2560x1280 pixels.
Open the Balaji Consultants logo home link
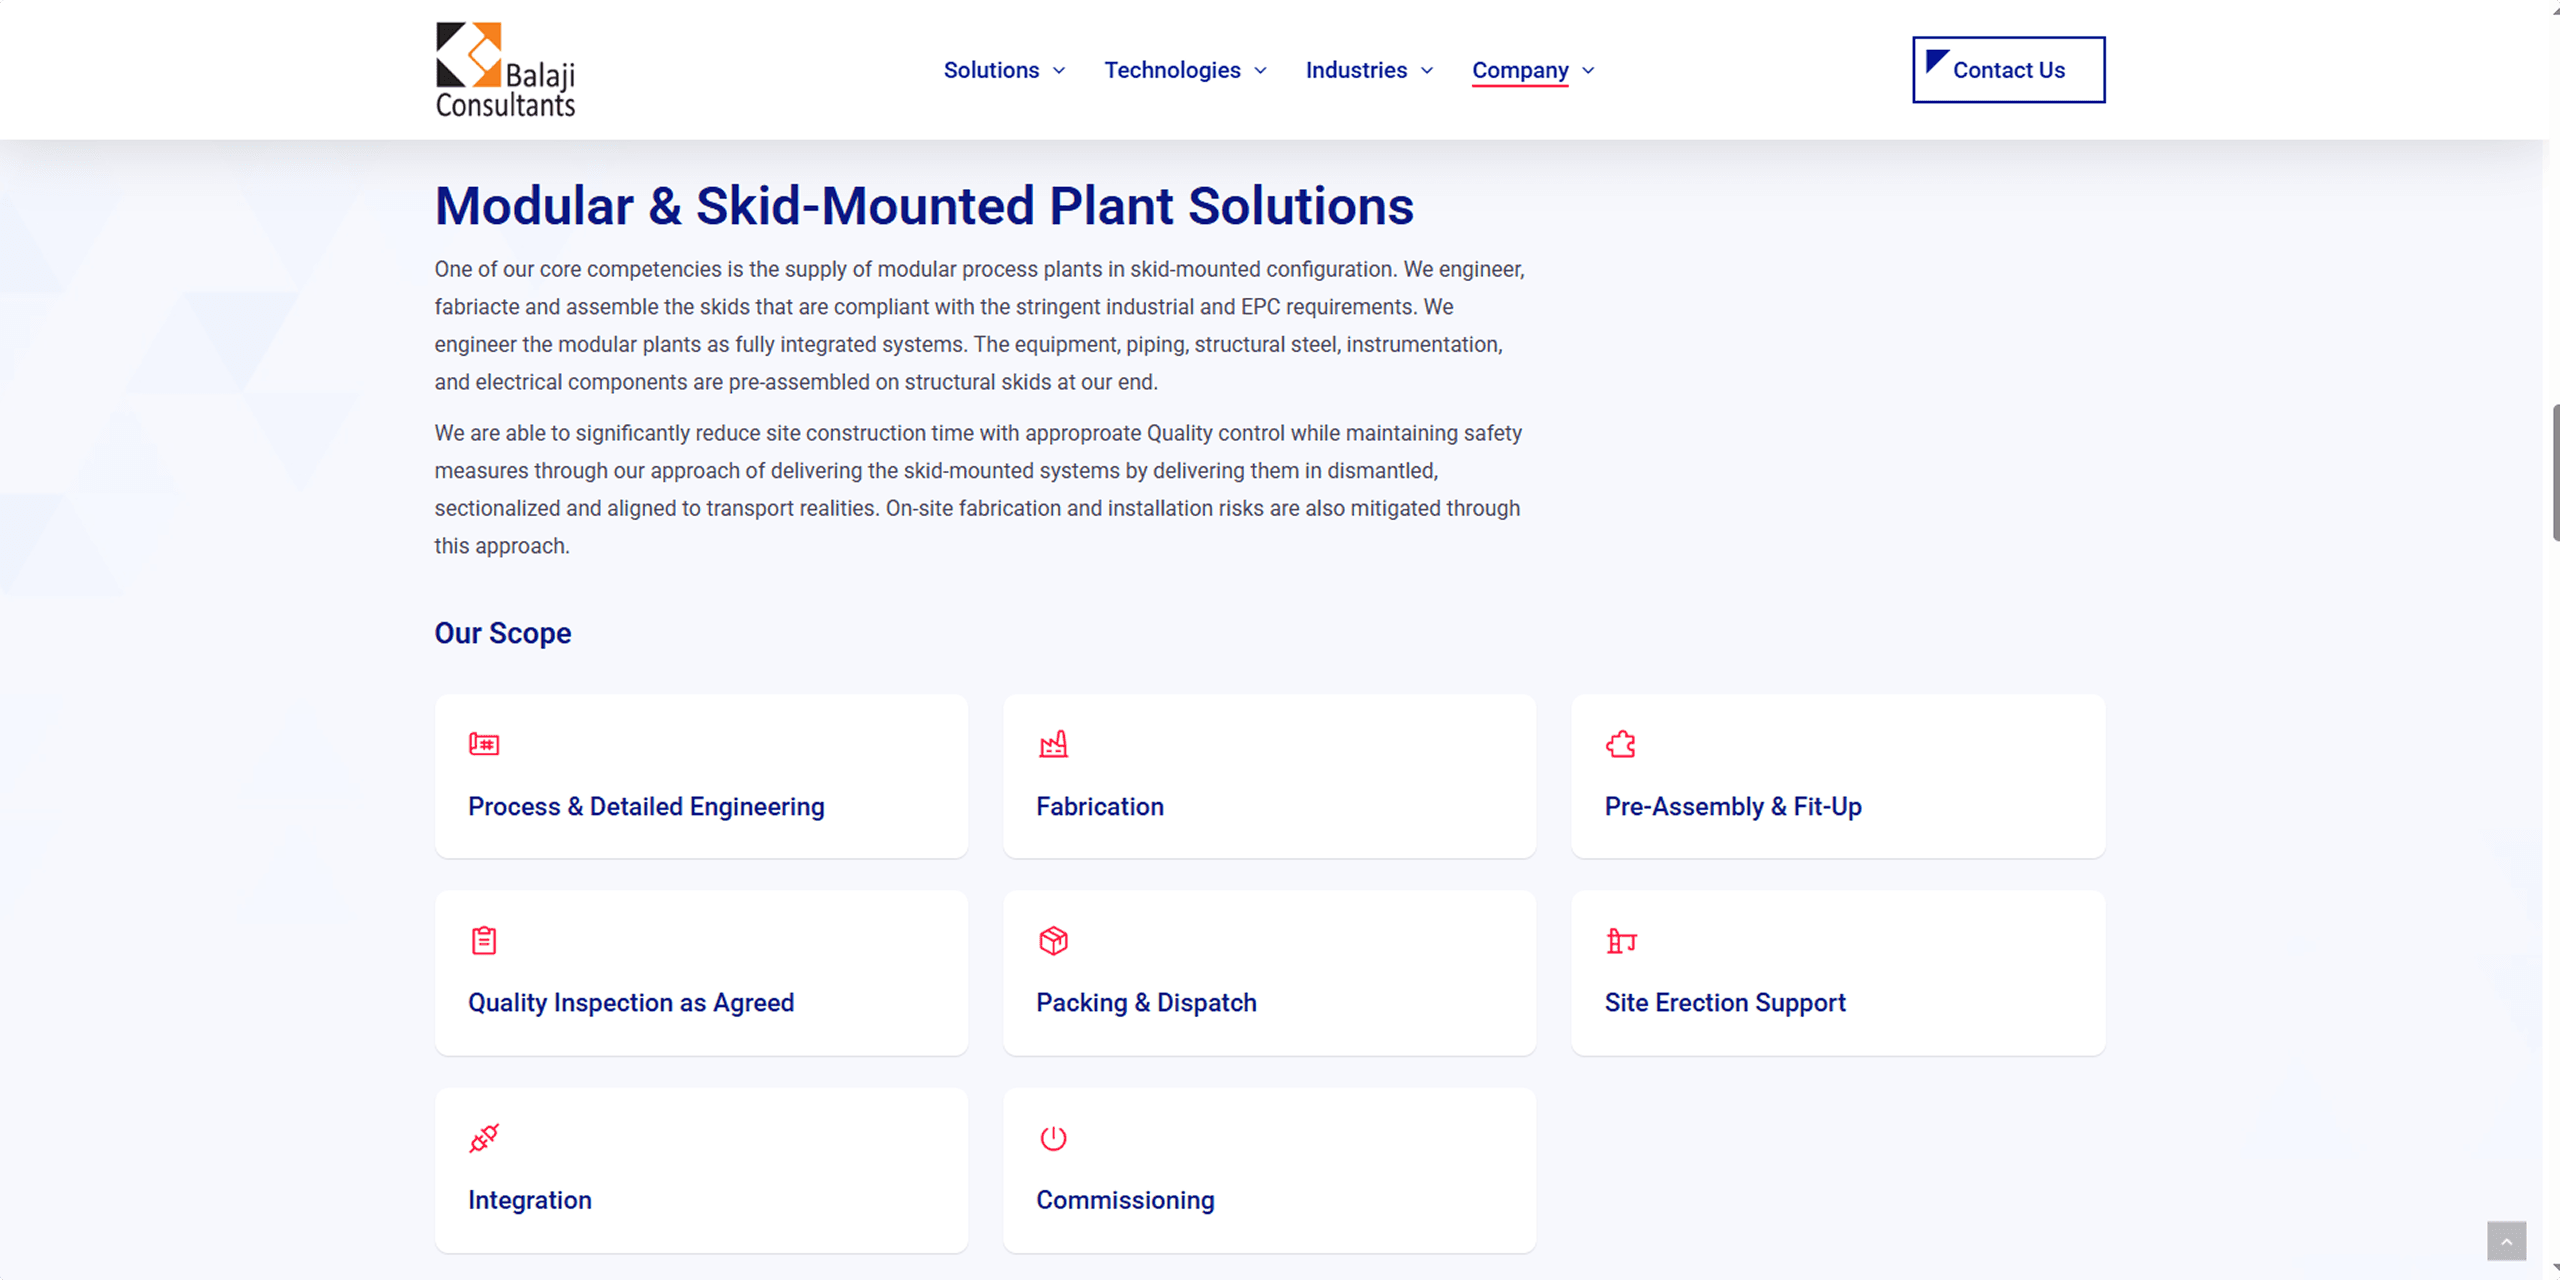[506, 70]
